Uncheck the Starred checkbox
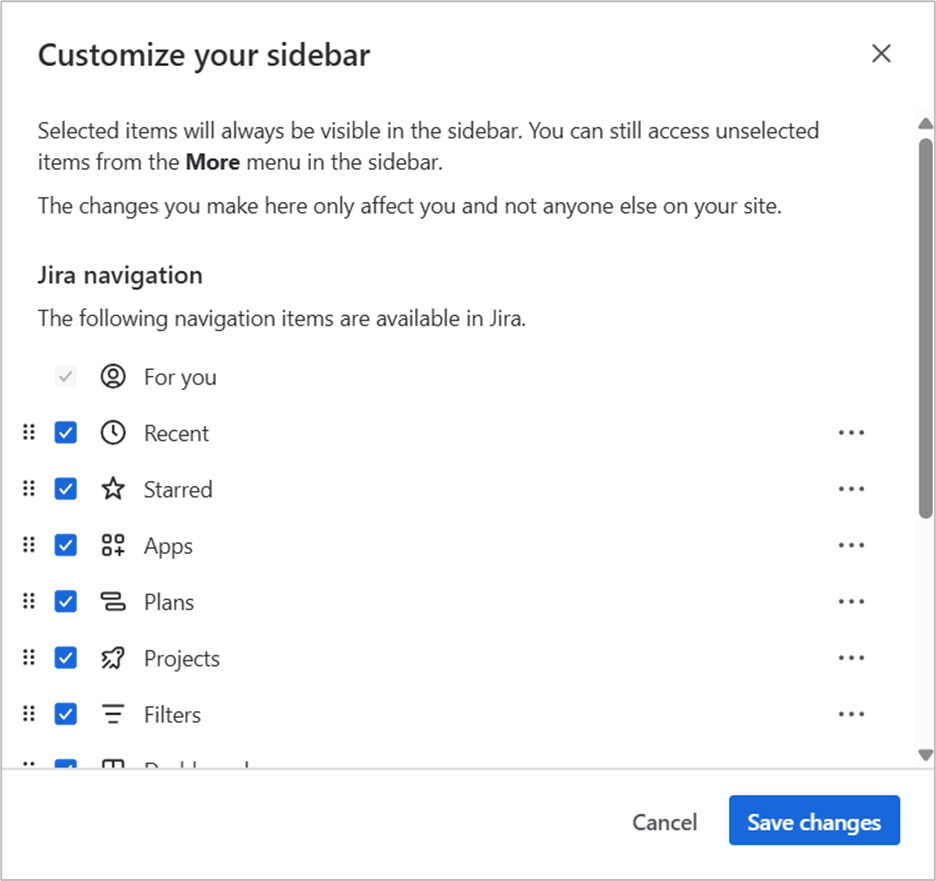936x881 pixels. (66, 489)
